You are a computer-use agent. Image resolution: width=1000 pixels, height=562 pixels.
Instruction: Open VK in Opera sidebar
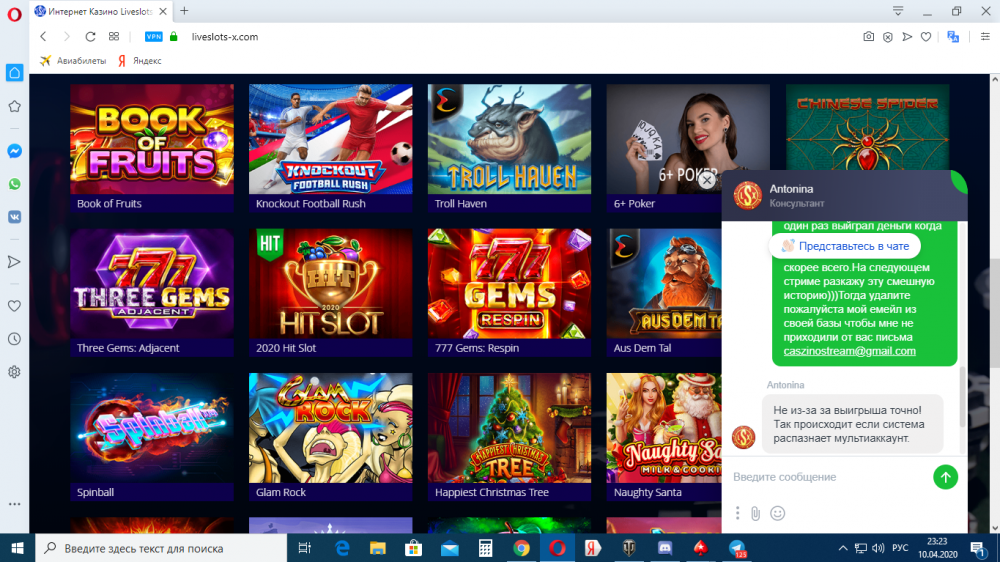14,217
